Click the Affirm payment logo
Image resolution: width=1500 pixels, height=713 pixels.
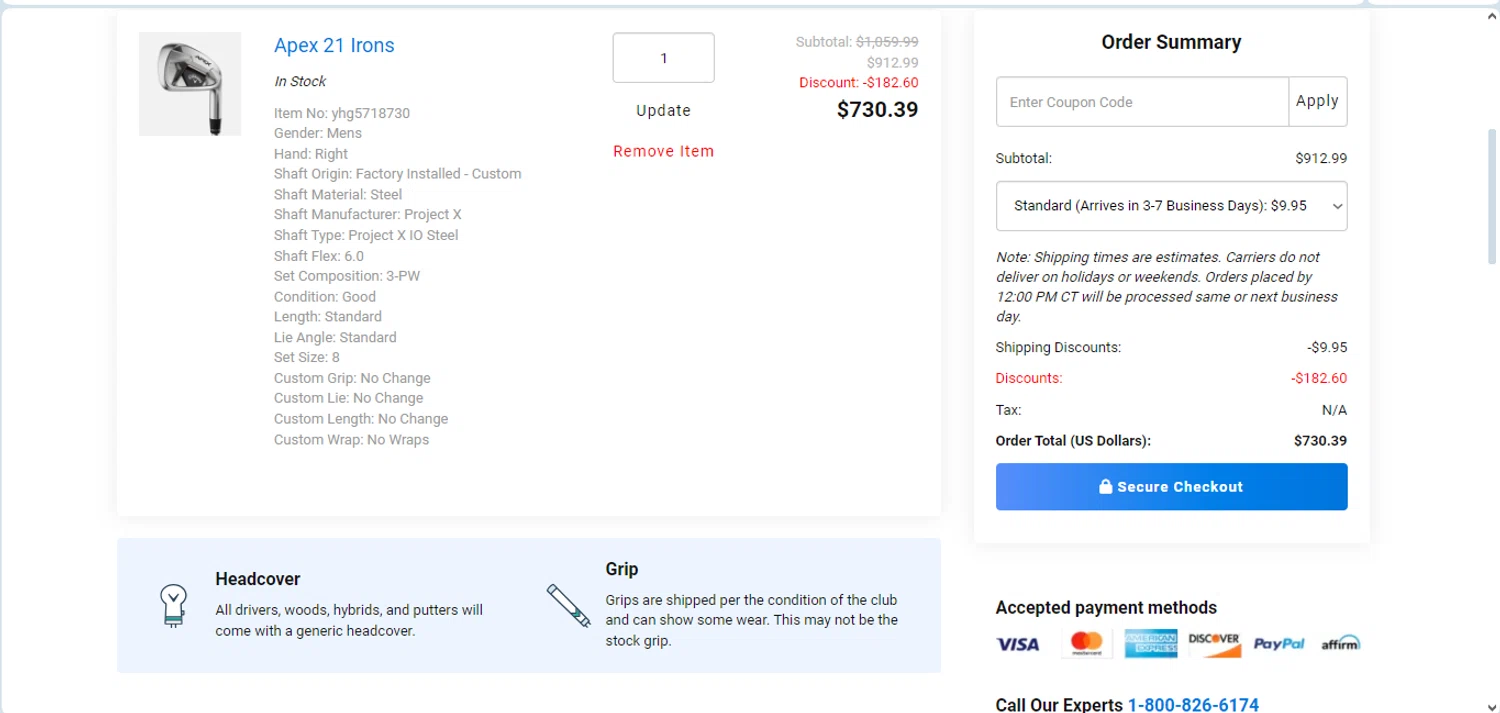[x=1340, y=643]
